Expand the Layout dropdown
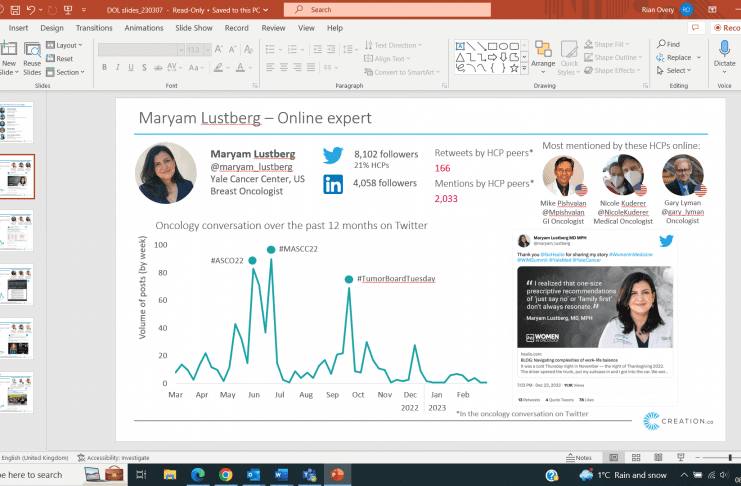The image size is (741, 486). (68, 45)
